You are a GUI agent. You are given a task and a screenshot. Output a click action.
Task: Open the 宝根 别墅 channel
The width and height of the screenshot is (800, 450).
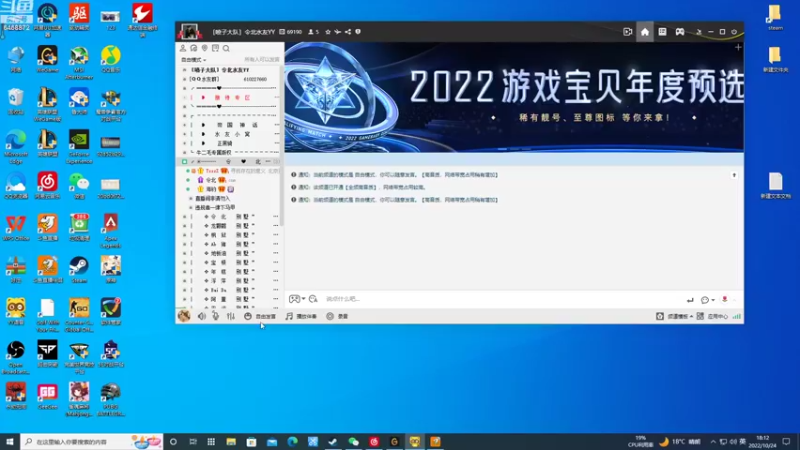pos(230,262)
